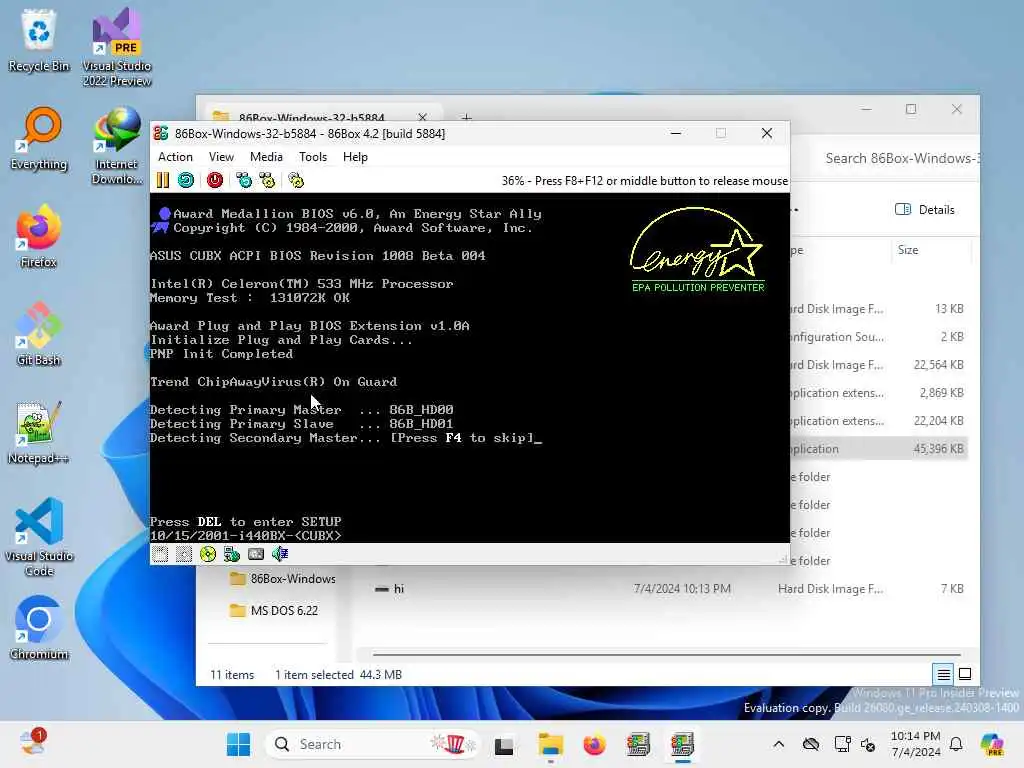
Task: Click the Search 86Box-Windows field in Explorer
Action: pos(901,158)
